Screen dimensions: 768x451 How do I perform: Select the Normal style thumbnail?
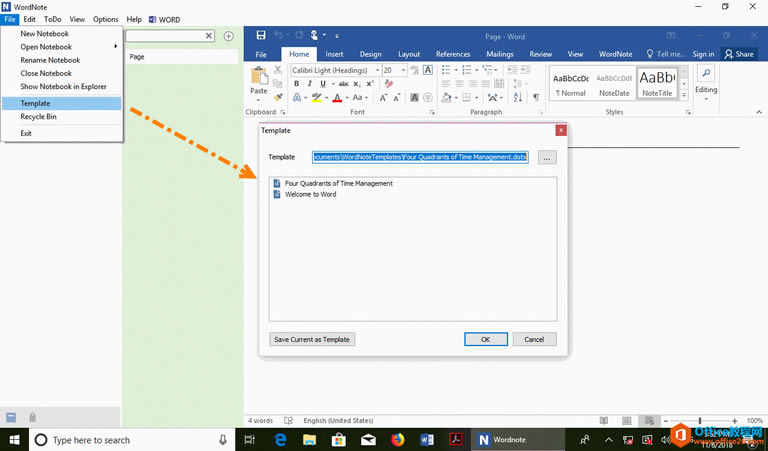click(571, 84)
